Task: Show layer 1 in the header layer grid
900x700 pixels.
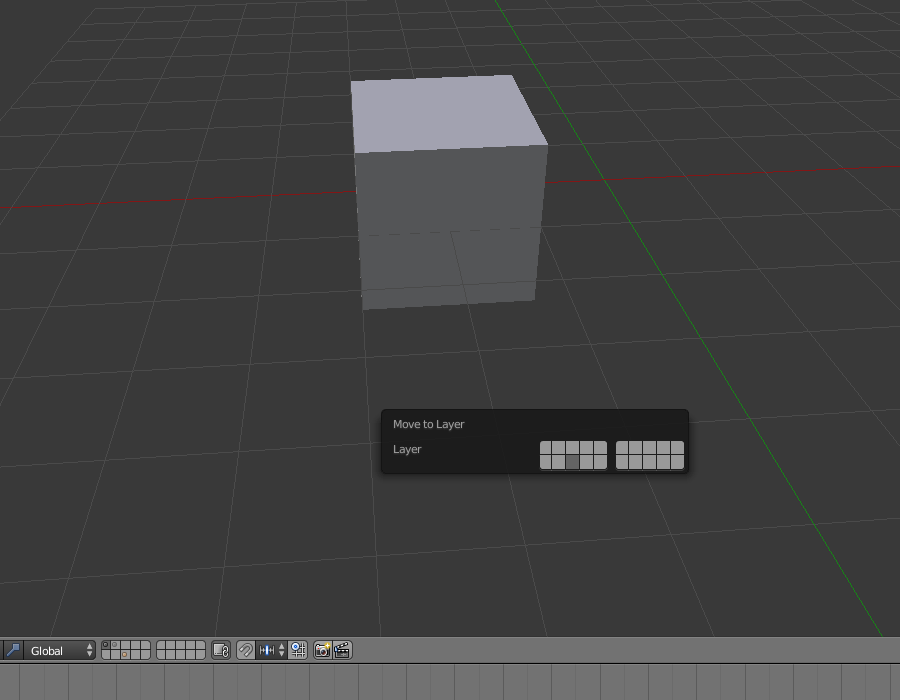Action: [106, 645]
